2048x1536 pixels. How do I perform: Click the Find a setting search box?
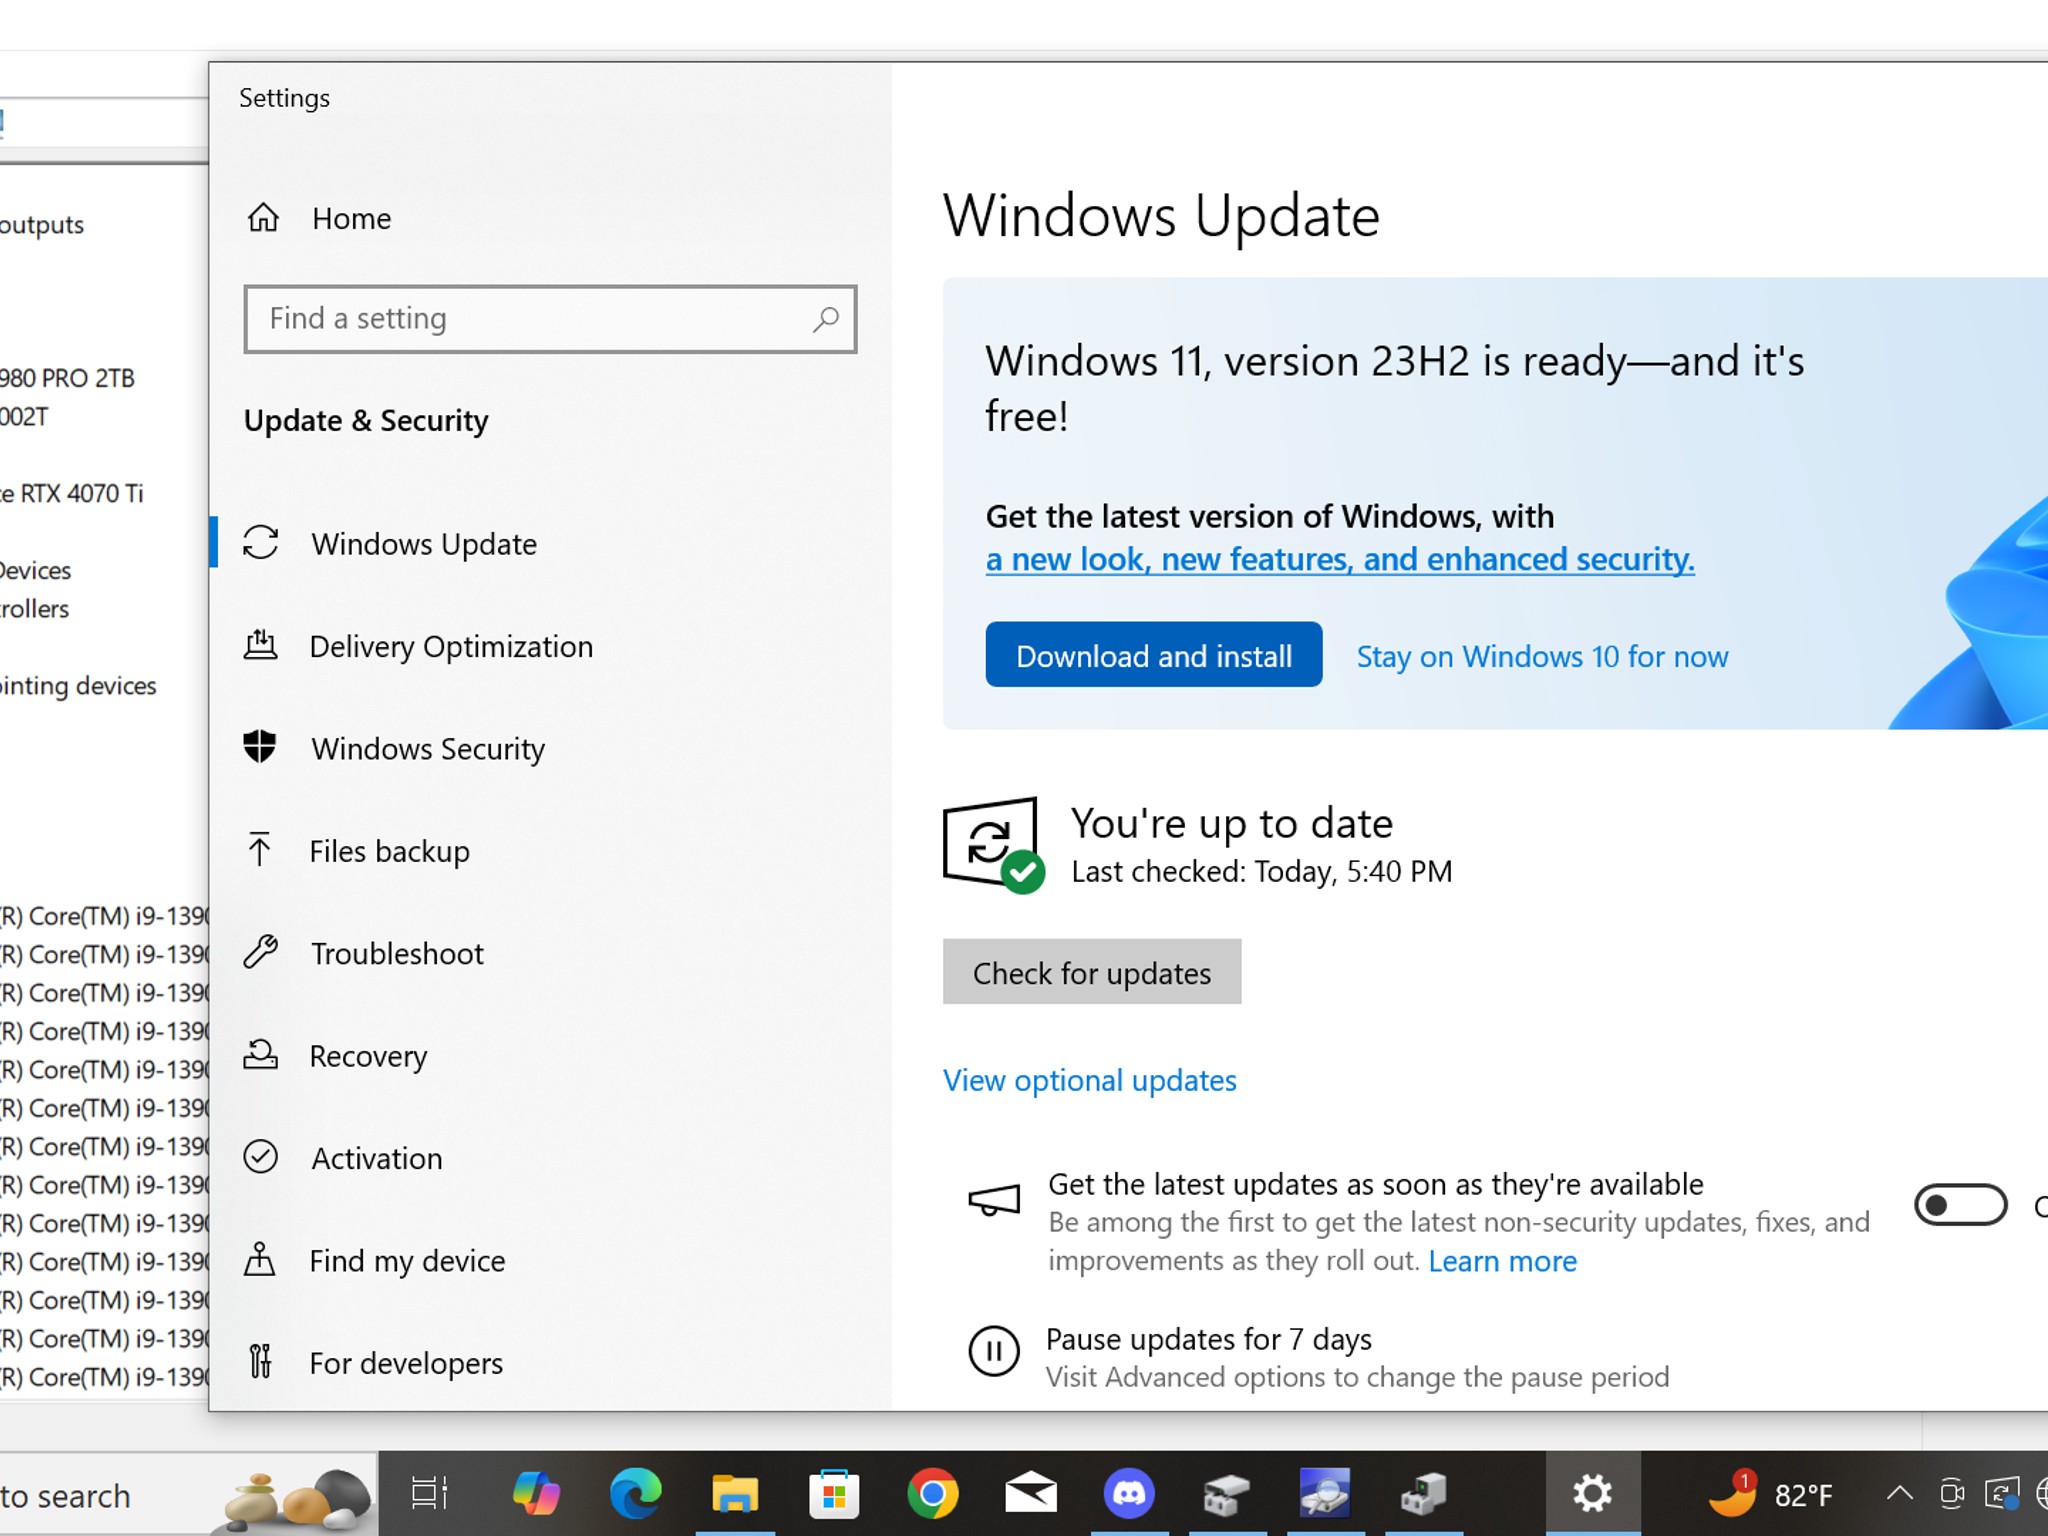point(550,319)
